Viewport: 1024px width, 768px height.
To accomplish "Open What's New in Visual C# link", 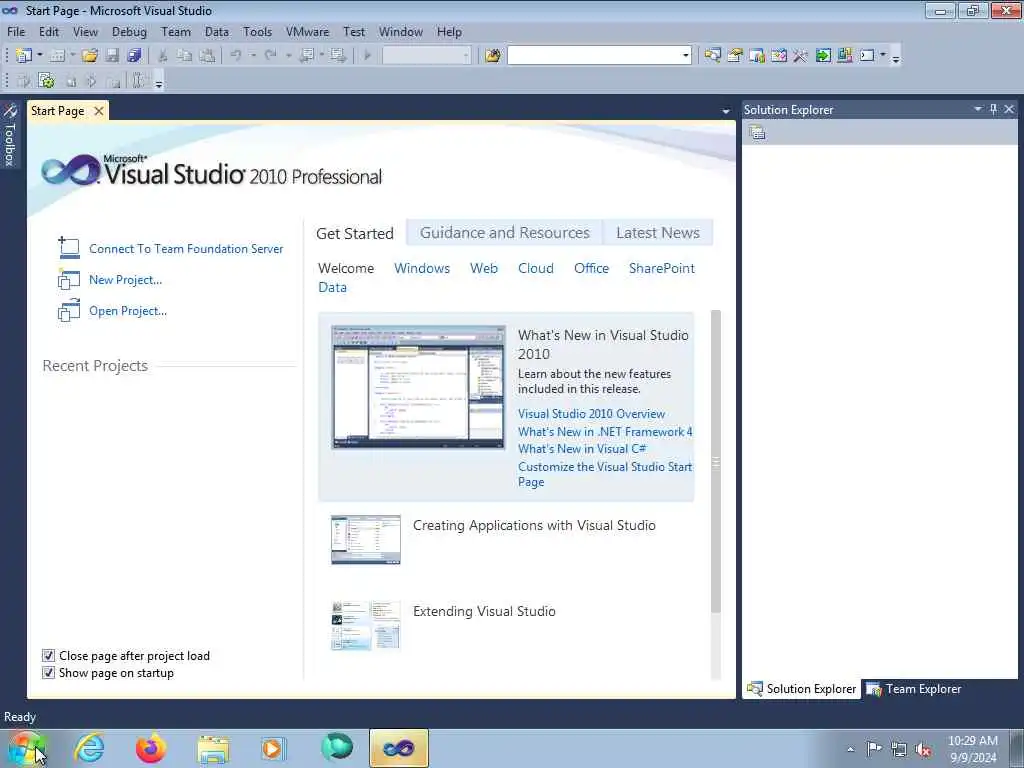I will 582,449.
